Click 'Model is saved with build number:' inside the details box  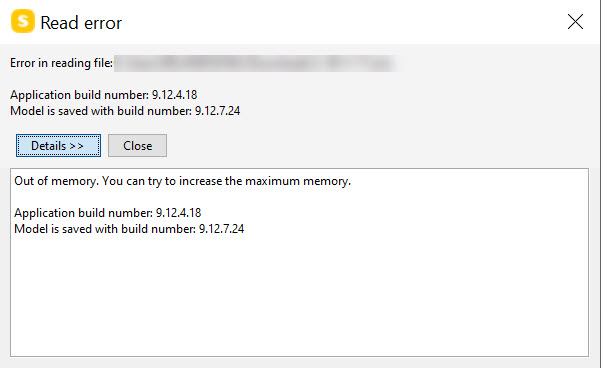(105, 229)
